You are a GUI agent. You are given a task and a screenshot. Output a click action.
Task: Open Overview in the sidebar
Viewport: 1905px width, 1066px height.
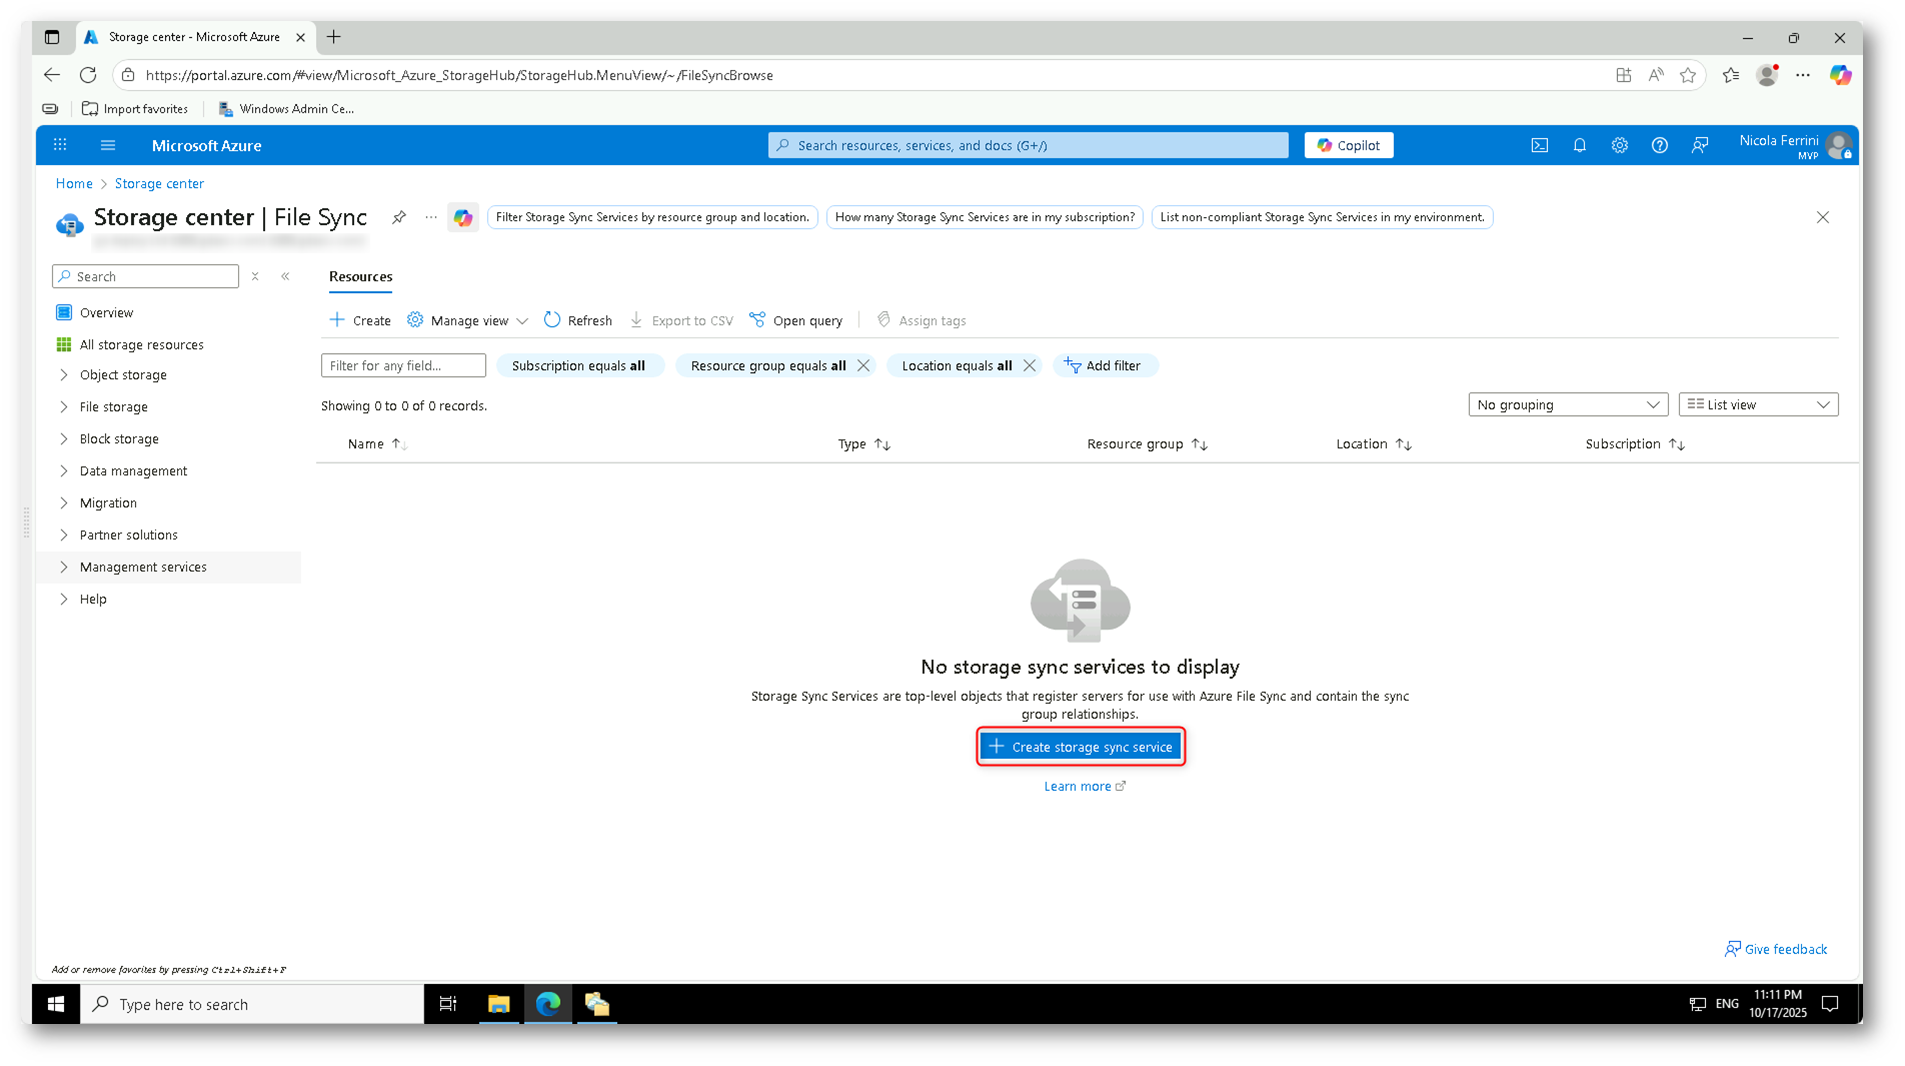[x=106, y=313]
